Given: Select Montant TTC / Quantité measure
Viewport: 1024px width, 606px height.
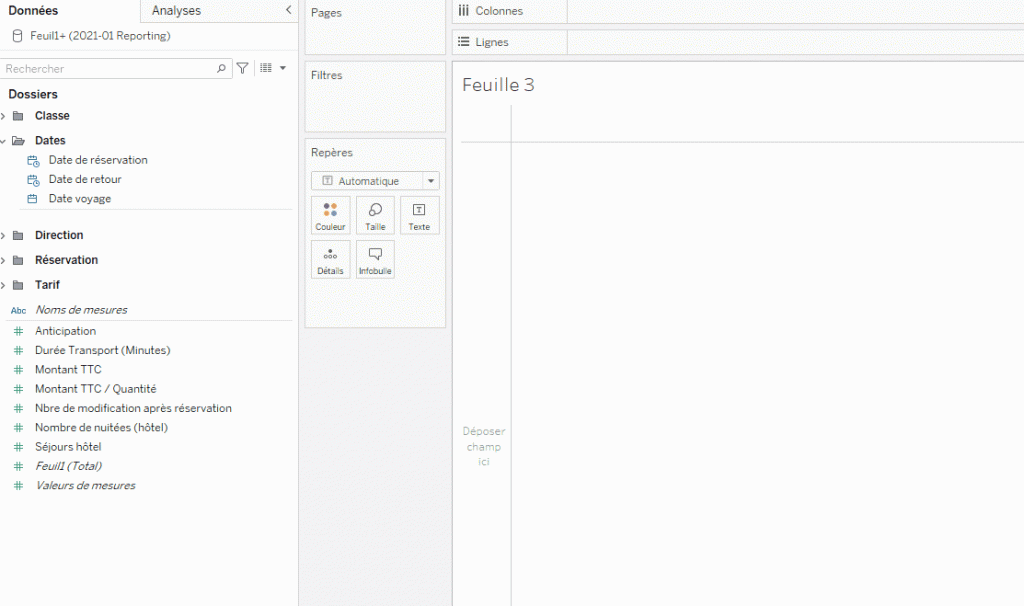Looking at the screenshot, I should coord(95,389).
